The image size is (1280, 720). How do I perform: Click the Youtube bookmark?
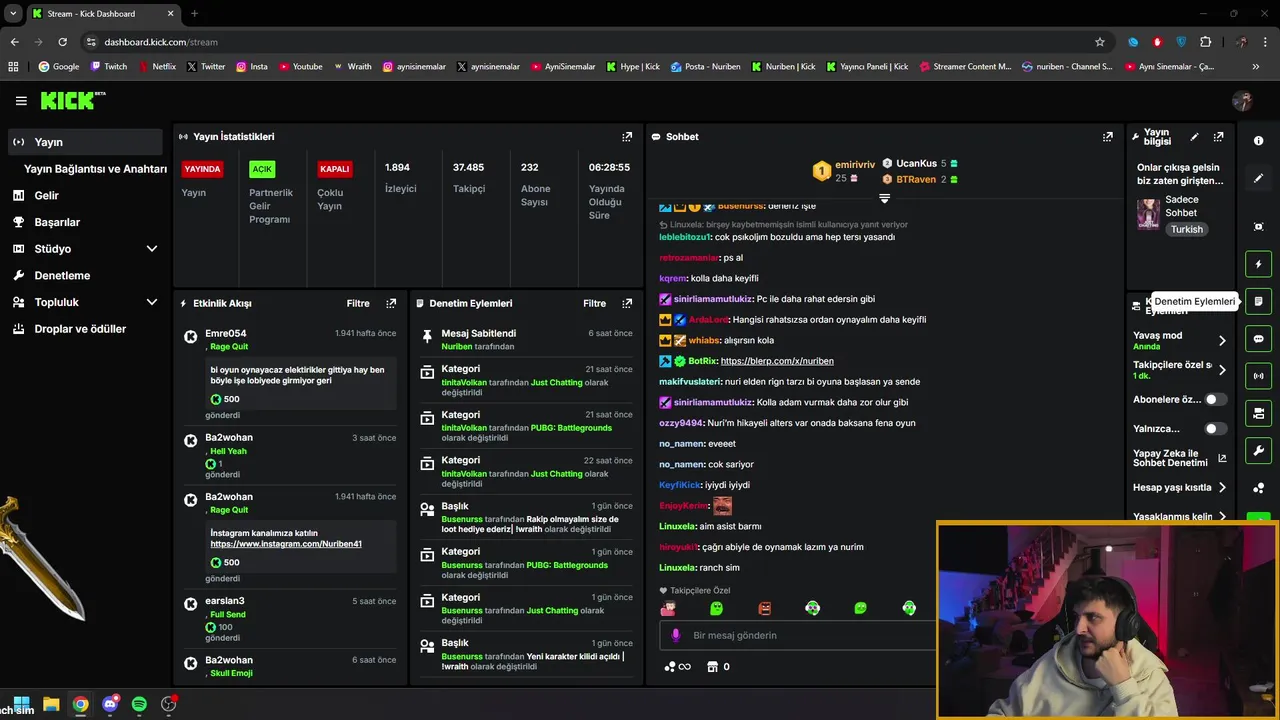(x=300, y=67)
